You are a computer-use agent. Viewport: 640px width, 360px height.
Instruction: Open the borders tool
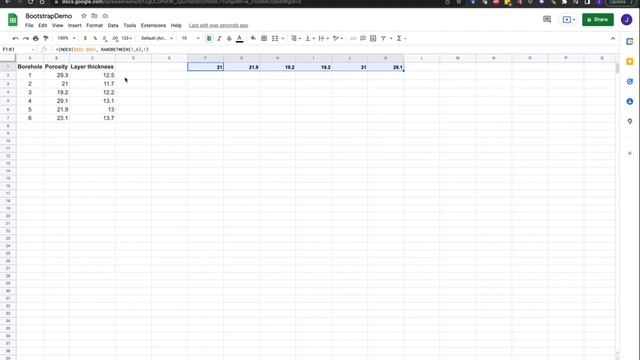264,38
